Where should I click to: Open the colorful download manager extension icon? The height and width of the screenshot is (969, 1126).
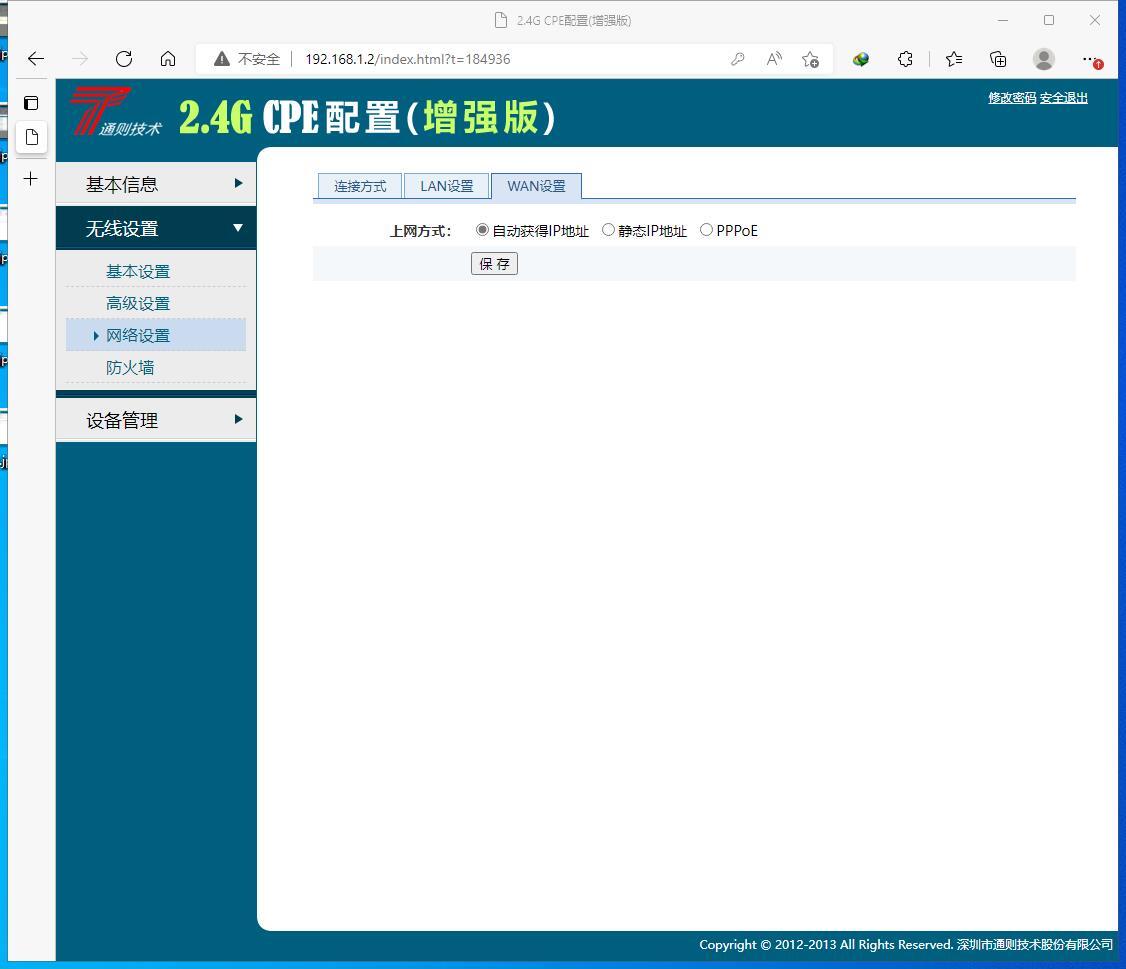[861, 59]
